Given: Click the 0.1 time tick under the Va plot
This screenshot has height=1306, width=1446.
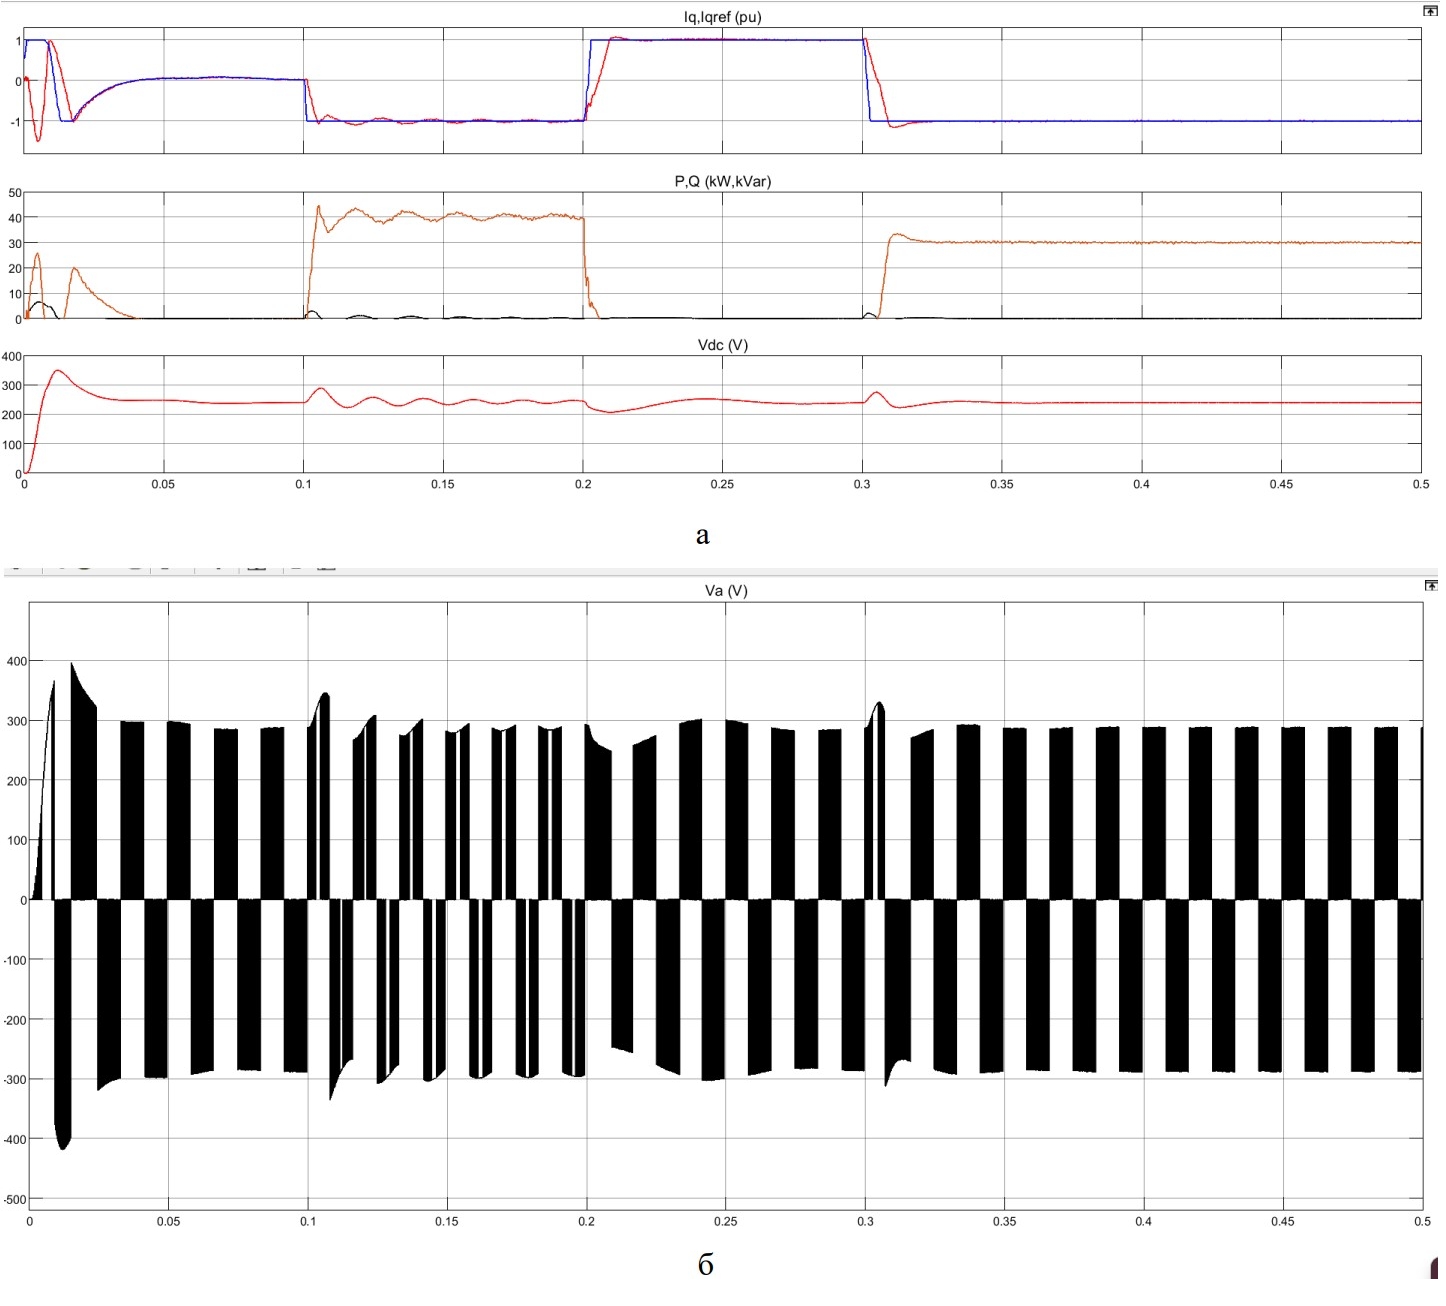Looking at the screenshot, I should [308, 1221].
